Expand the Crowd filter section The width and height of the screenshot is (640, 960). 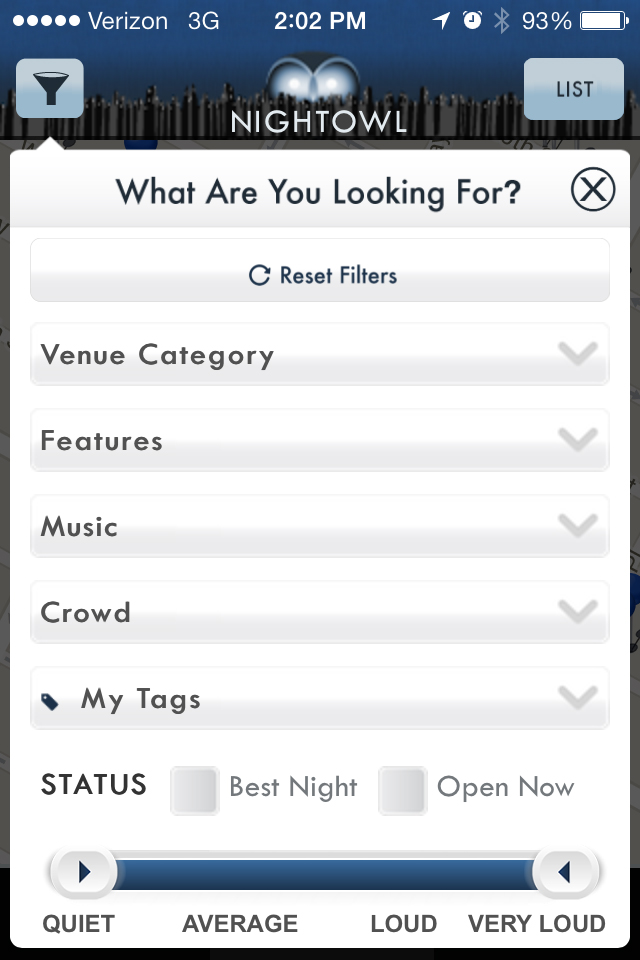click(x=320, y=612)
